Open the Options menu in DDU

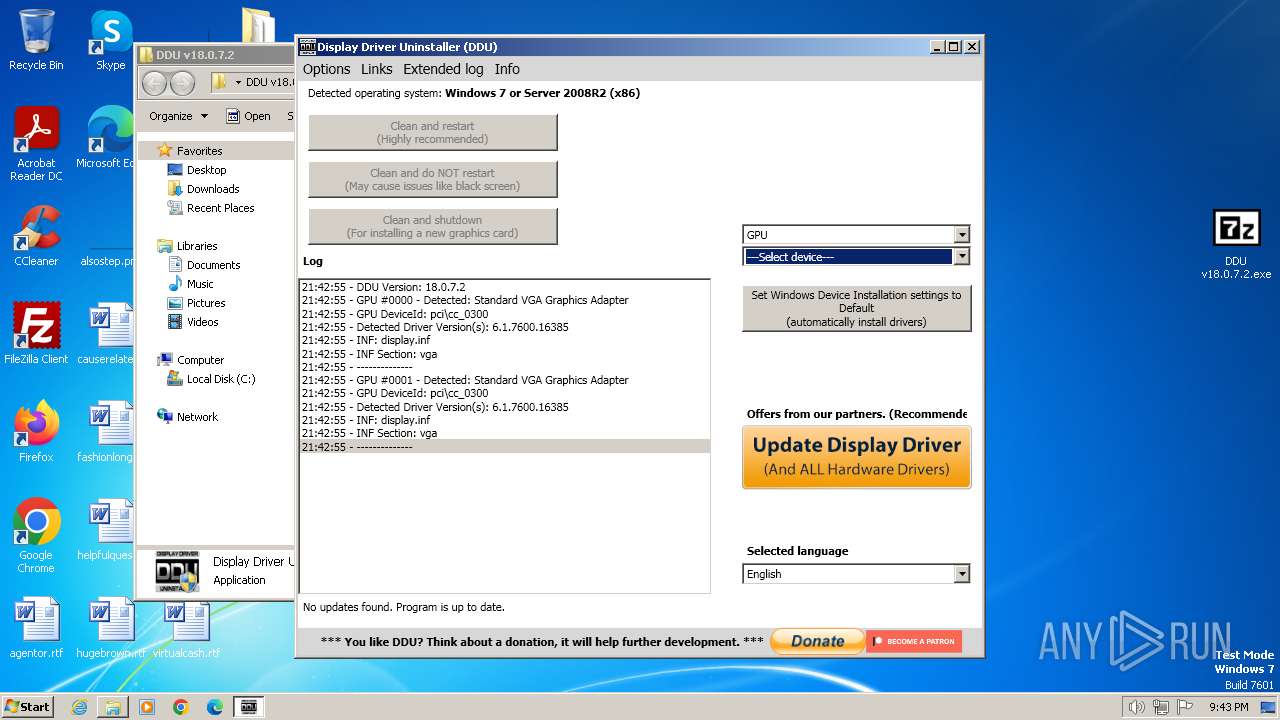click(x=326, y=69)
